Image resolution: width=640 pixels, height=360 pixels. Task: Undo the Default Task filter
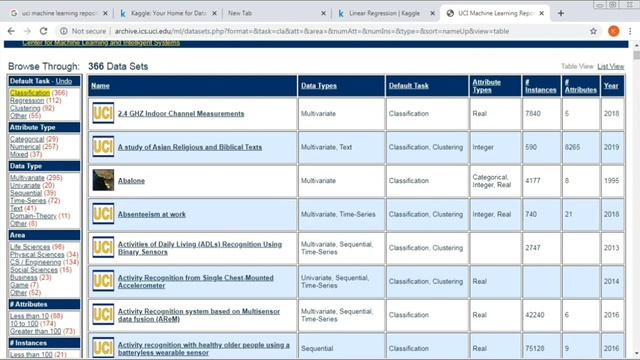64,81
